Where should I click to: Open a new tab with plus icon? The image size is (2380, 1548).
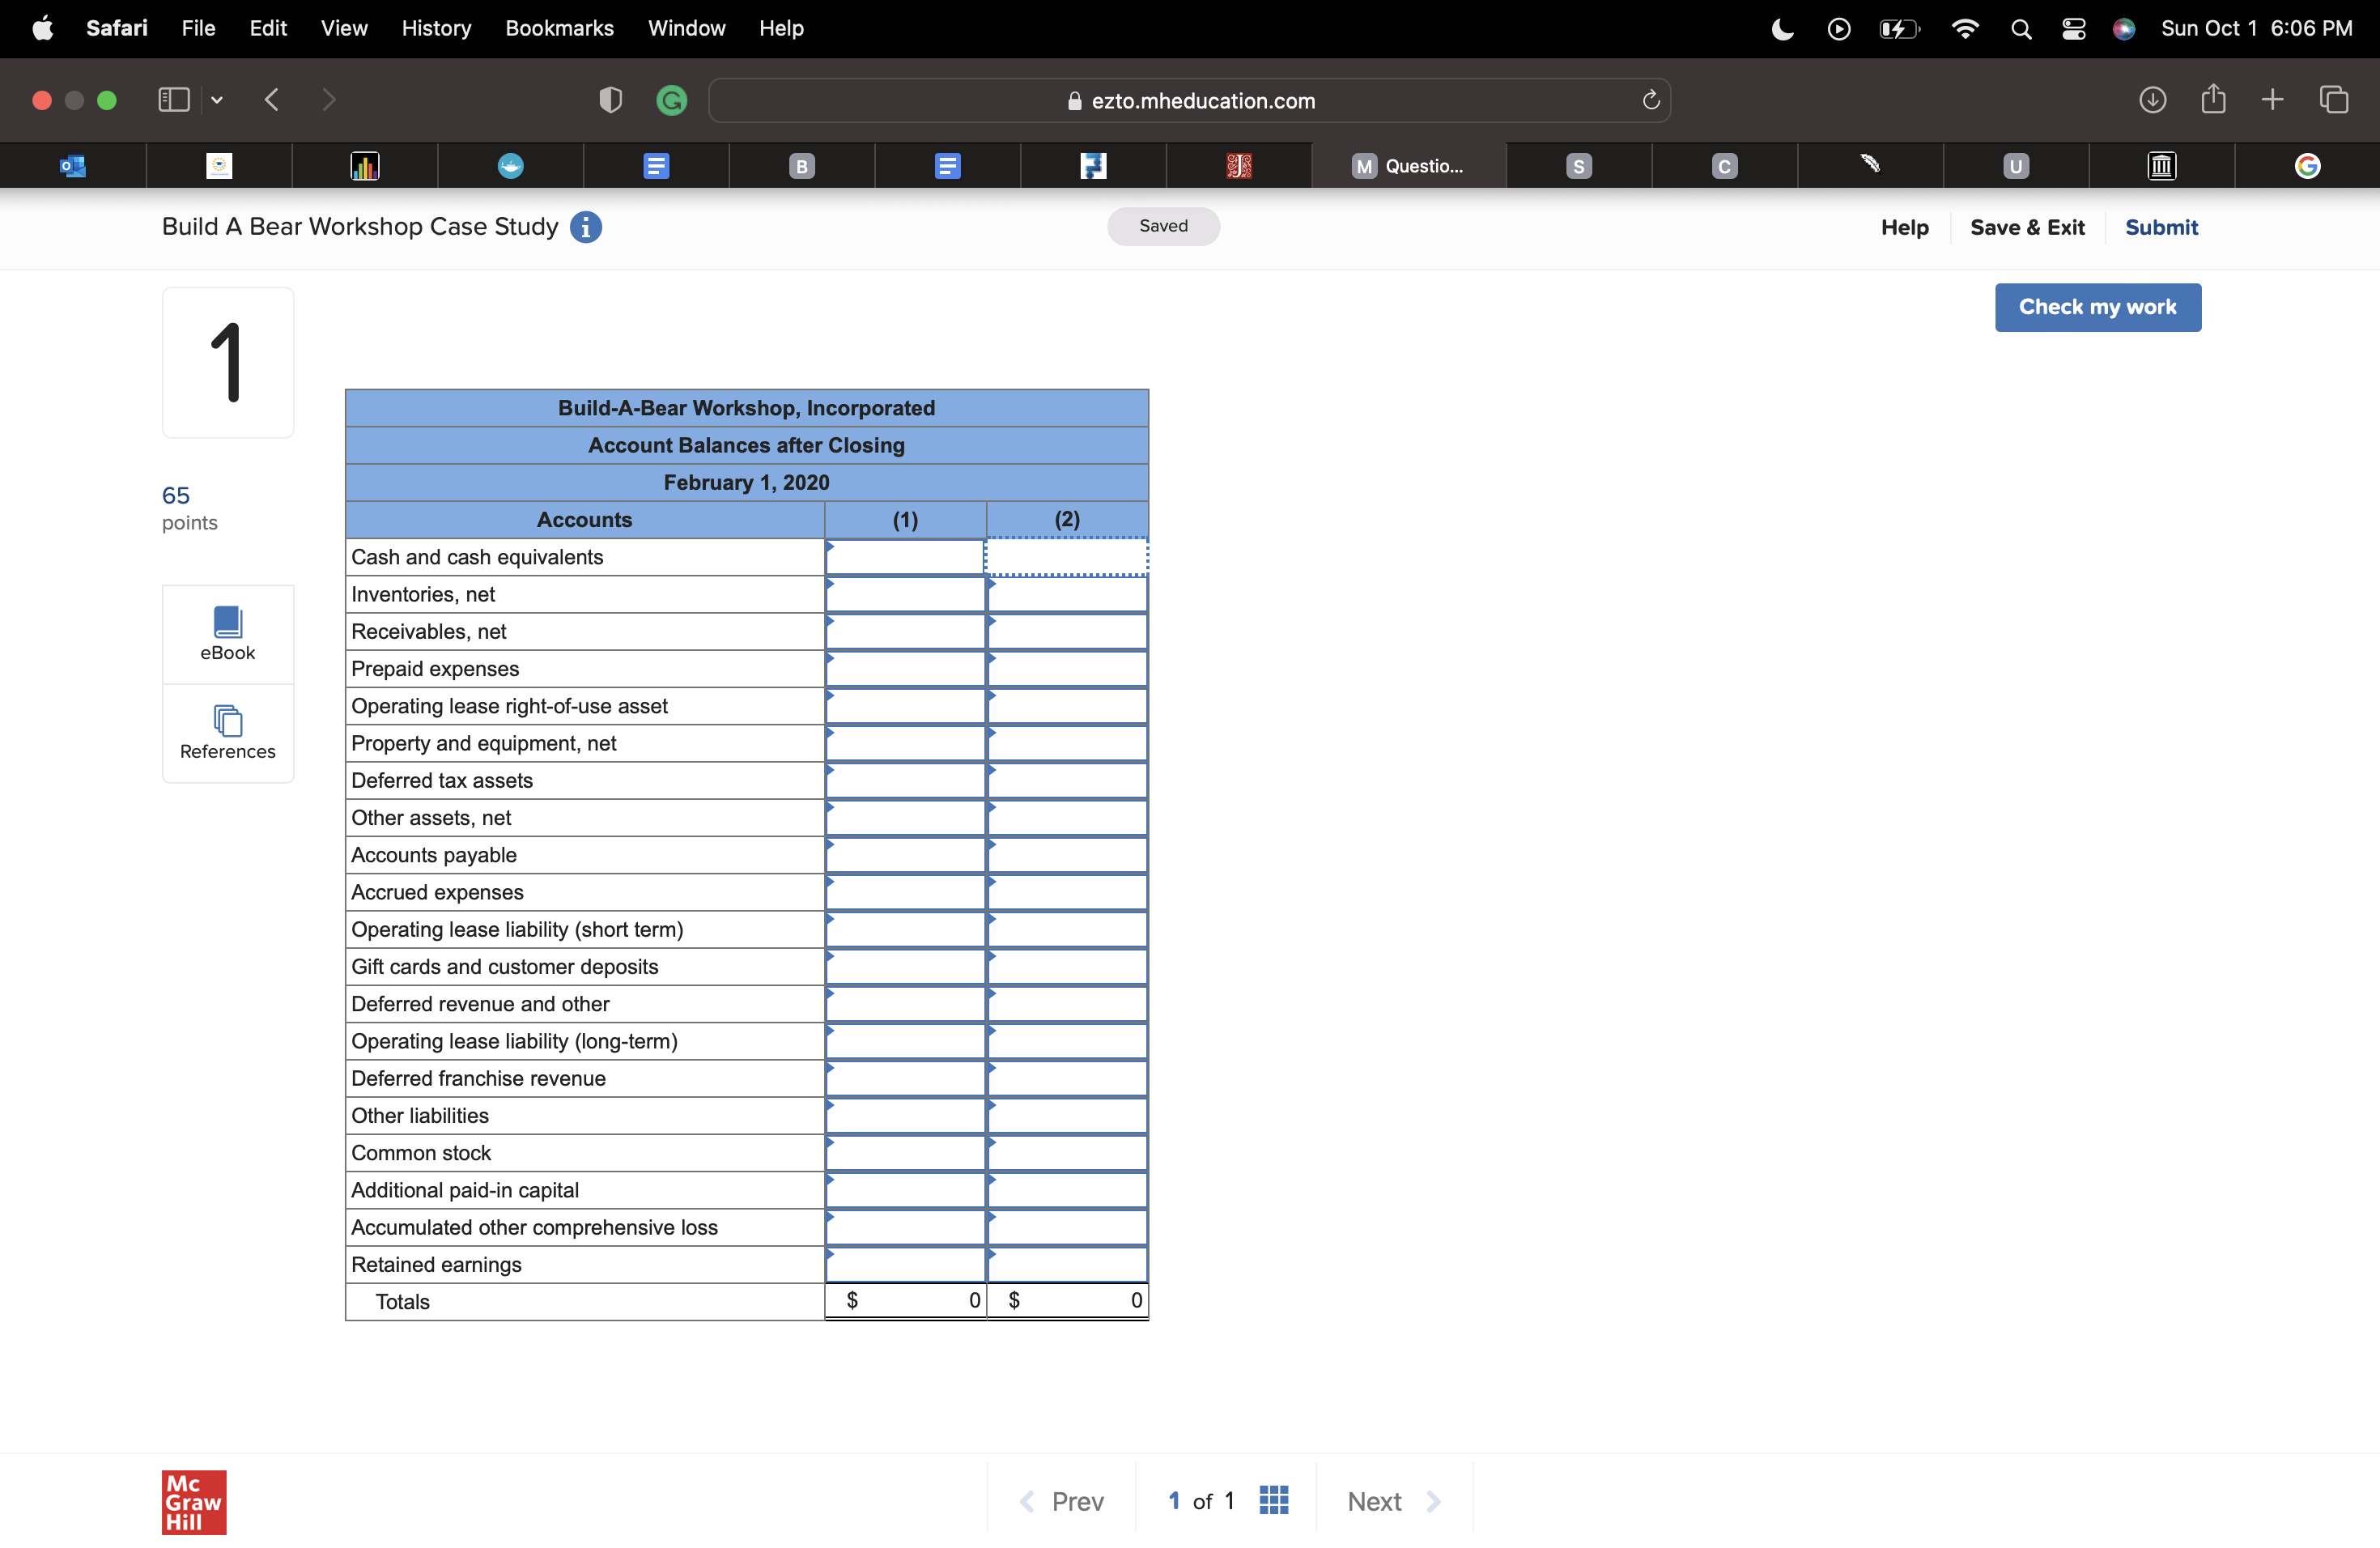(x=2272, y=100)
